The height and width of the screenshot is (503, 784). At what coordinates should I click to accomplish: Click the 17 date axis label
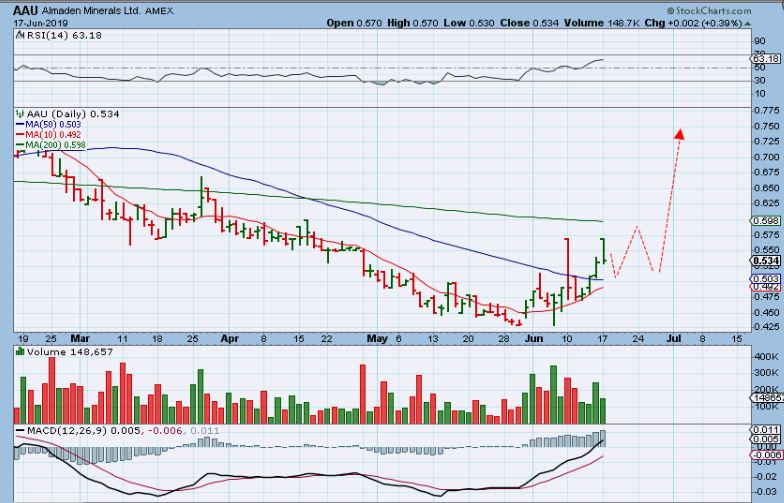(x=602, y=339)
